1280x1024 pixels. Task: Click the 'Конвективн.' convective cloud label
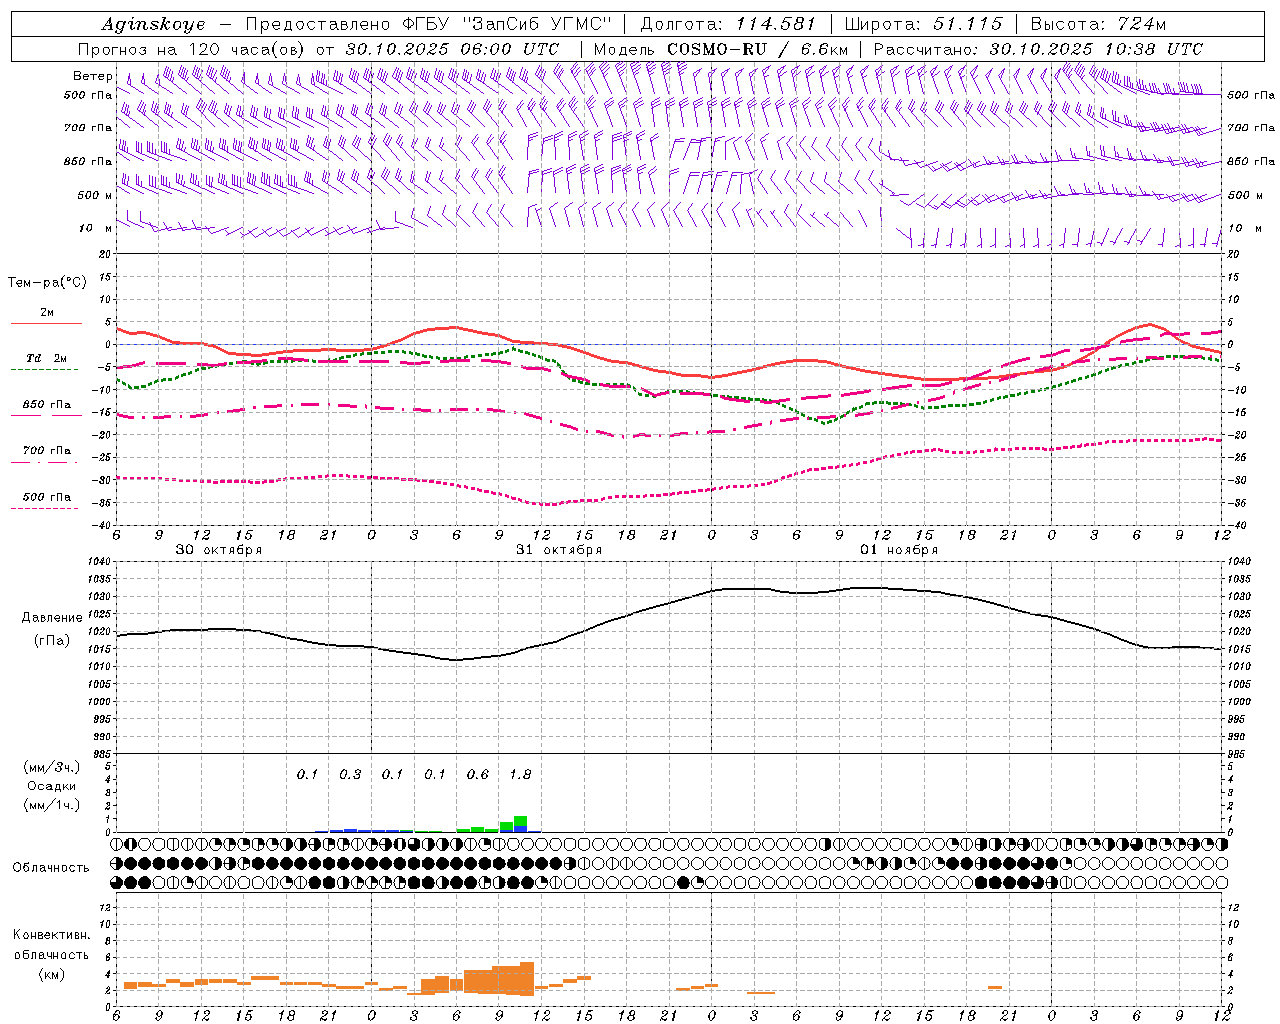[x=51, y=935]
